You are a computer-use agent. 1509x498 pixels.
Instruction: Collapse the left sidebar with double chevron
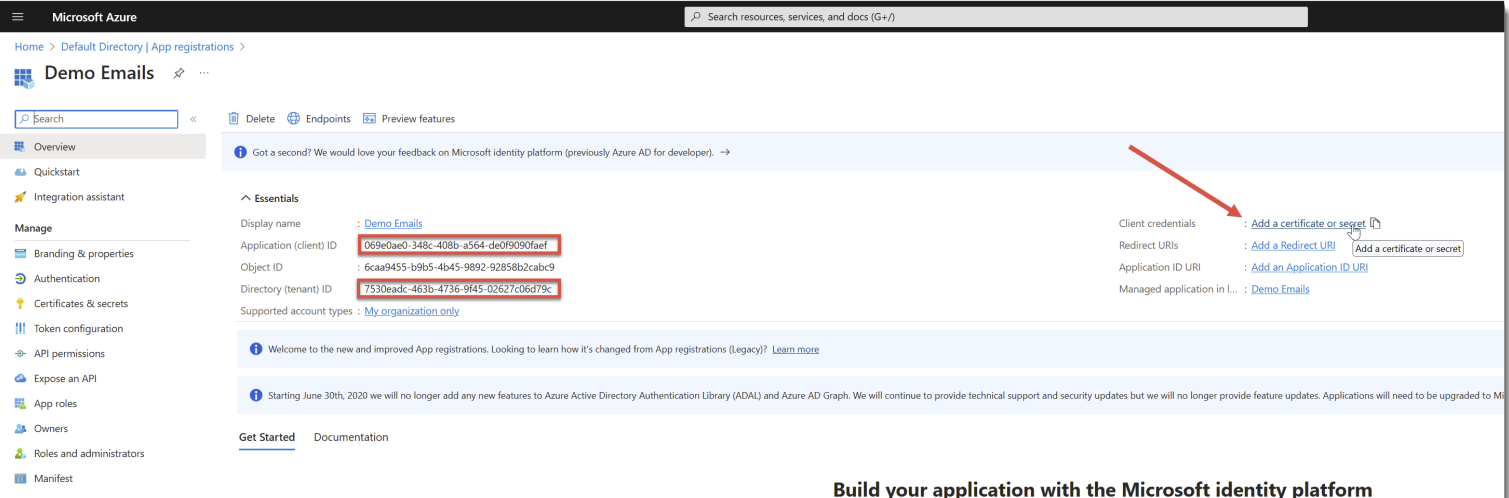tap(193, 119)
